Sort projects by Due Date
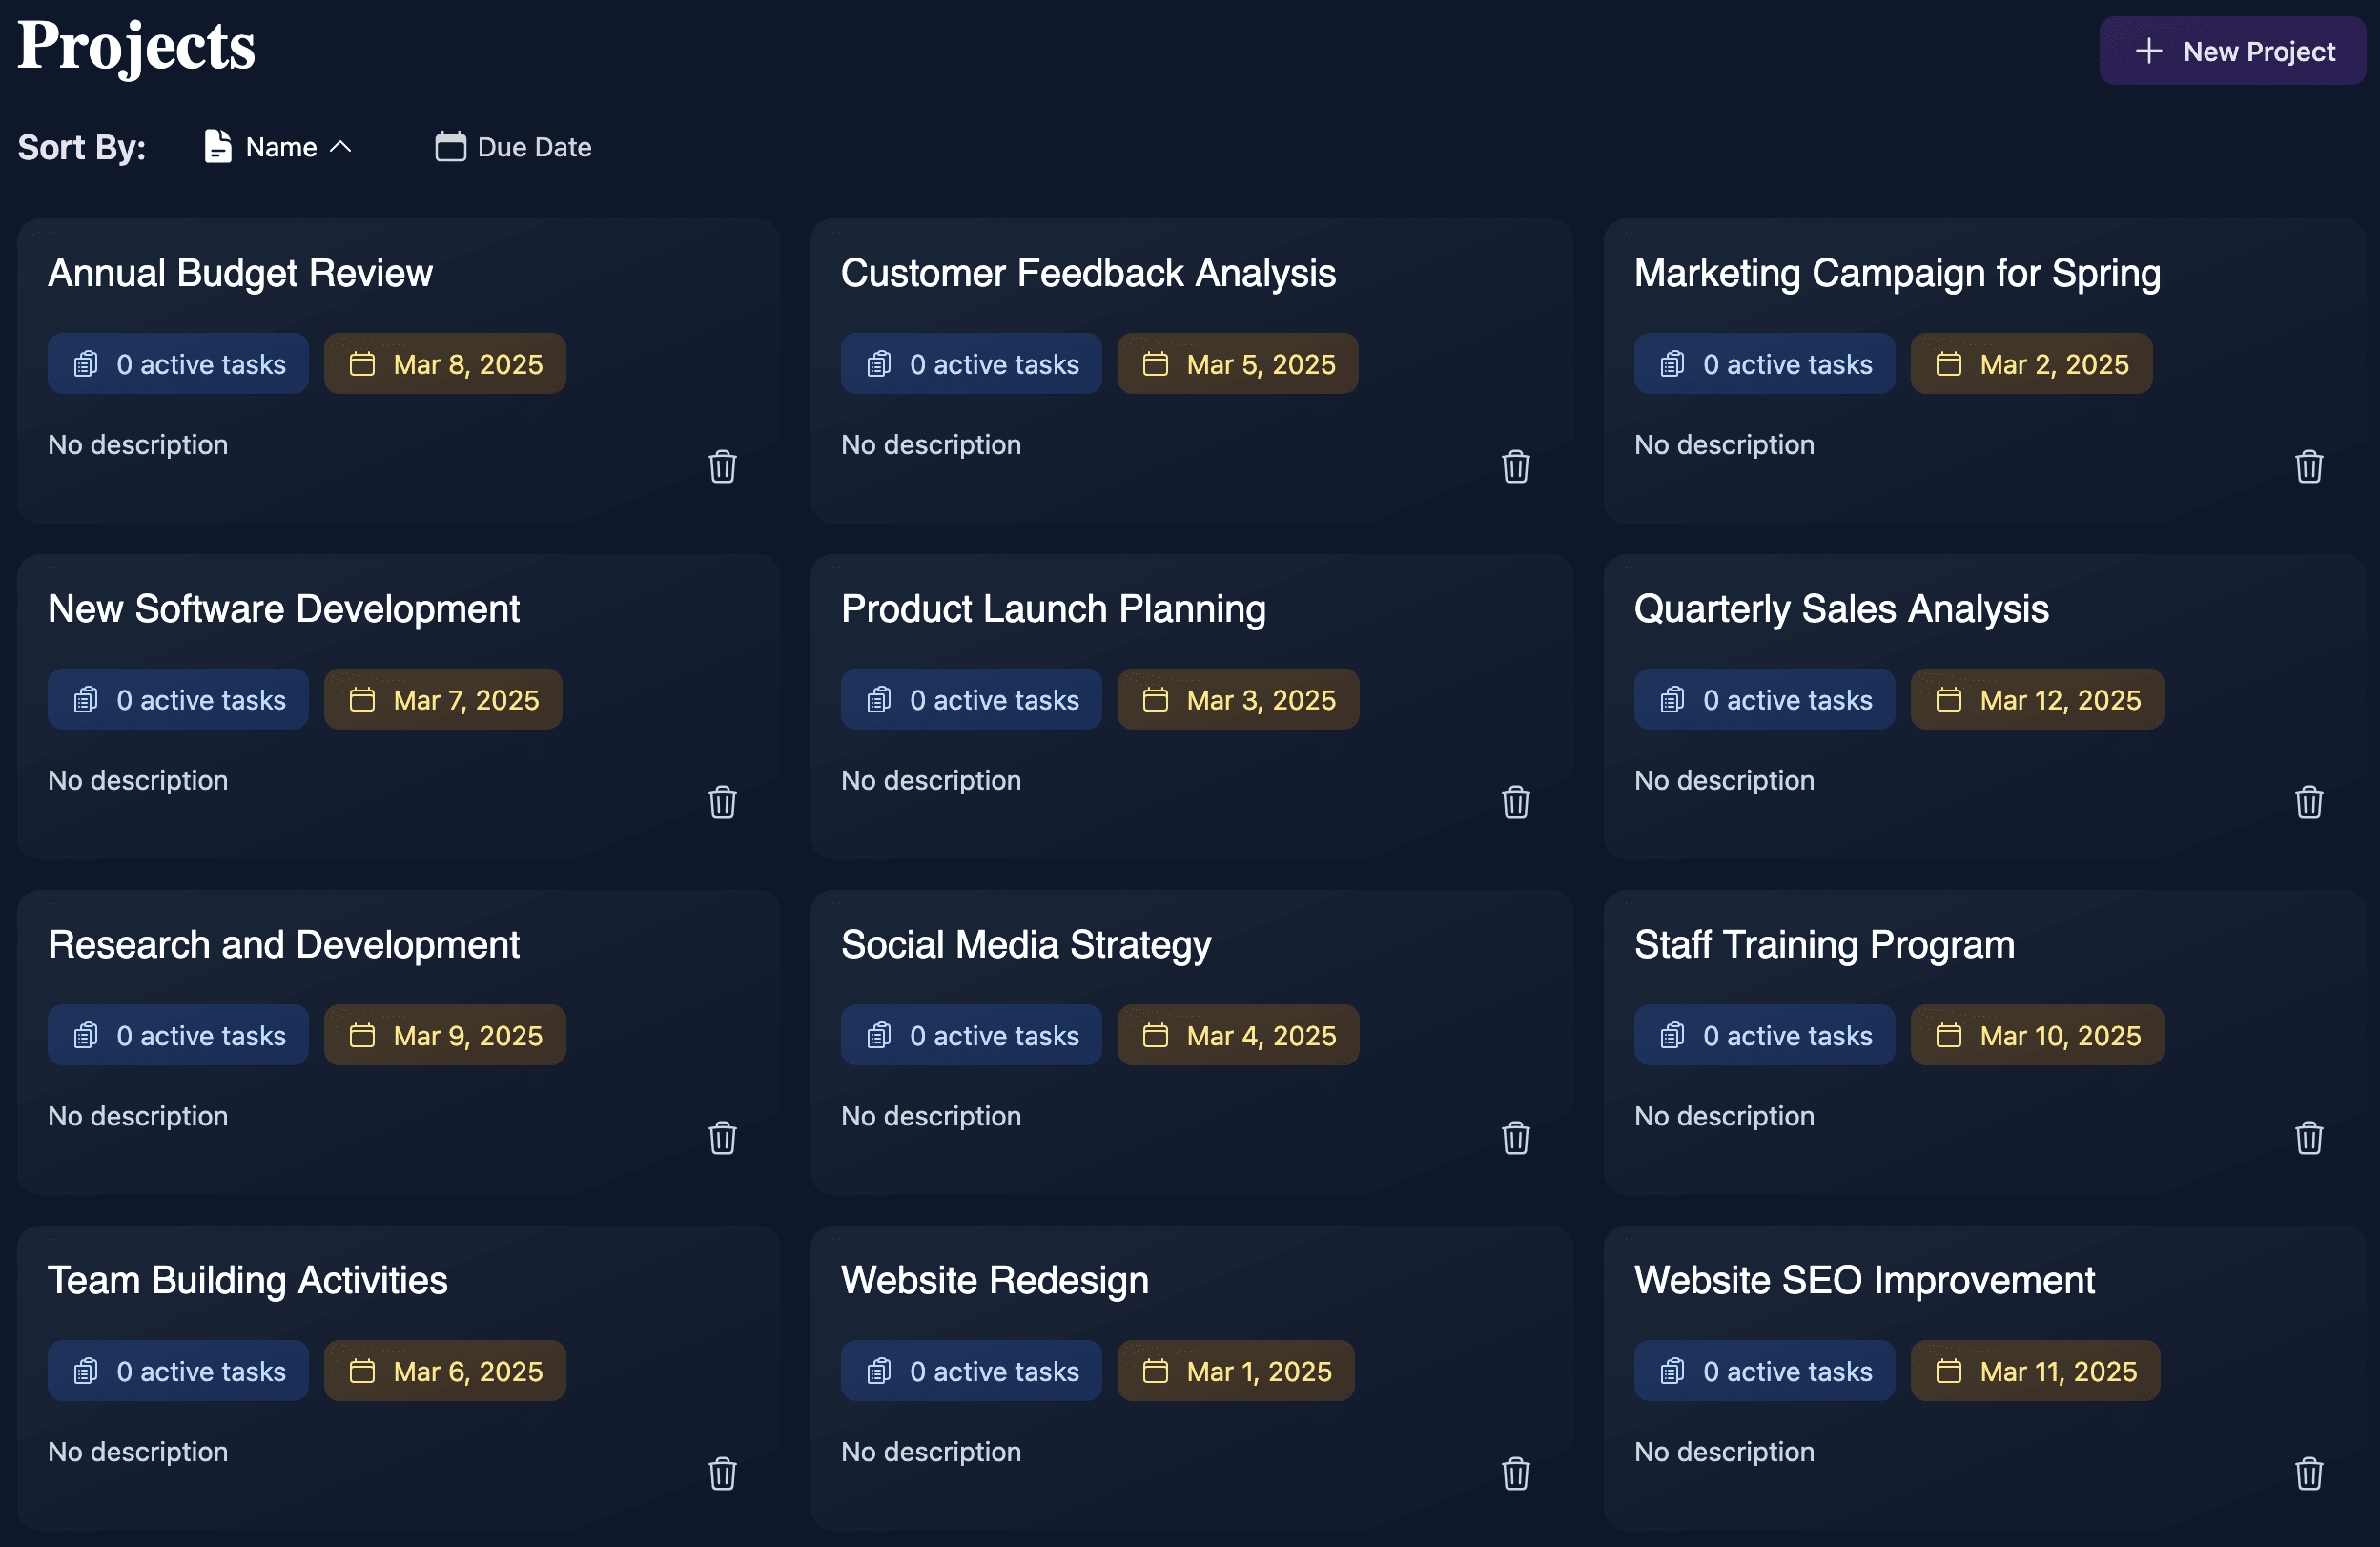The width and height of the screenshot is (2380, 1547). 513,147
